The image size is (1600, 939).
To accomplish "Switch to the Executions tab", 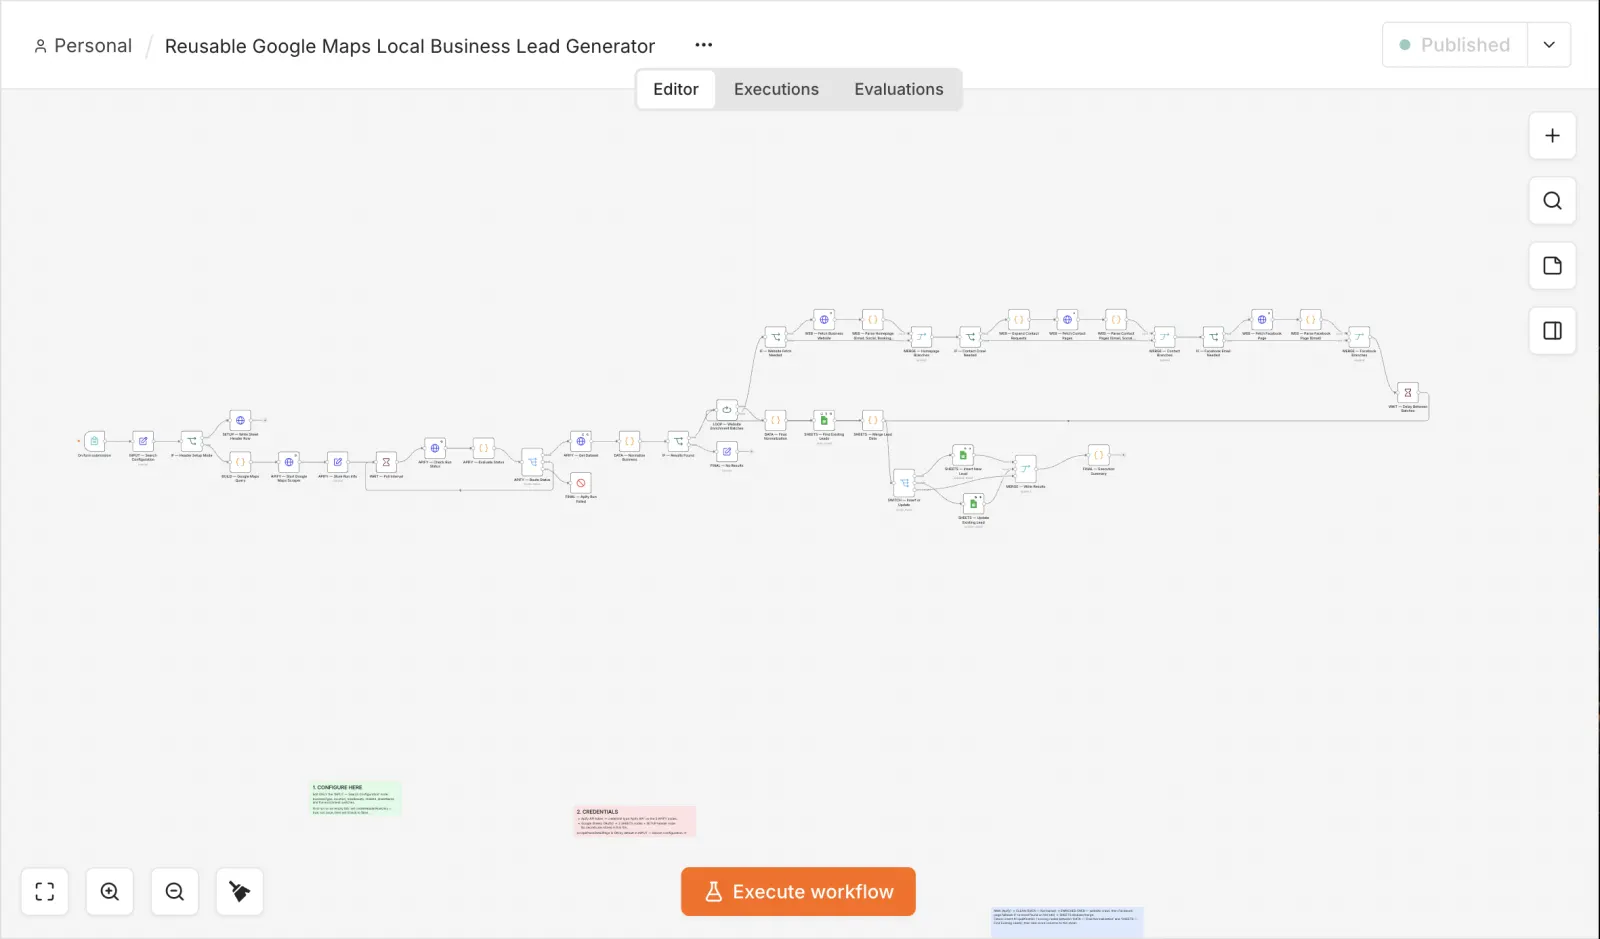I will pyautogui.click(x=776, y=89).
